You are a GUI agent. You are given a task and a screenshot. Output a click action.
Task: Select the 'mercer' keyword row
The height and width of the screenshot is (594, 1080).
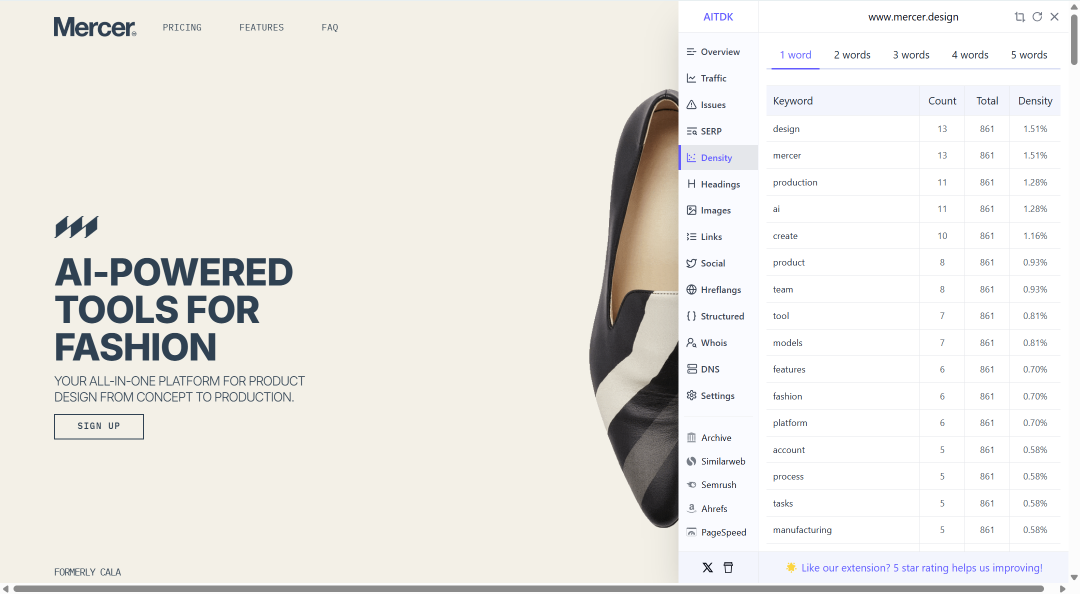[913, 156]
